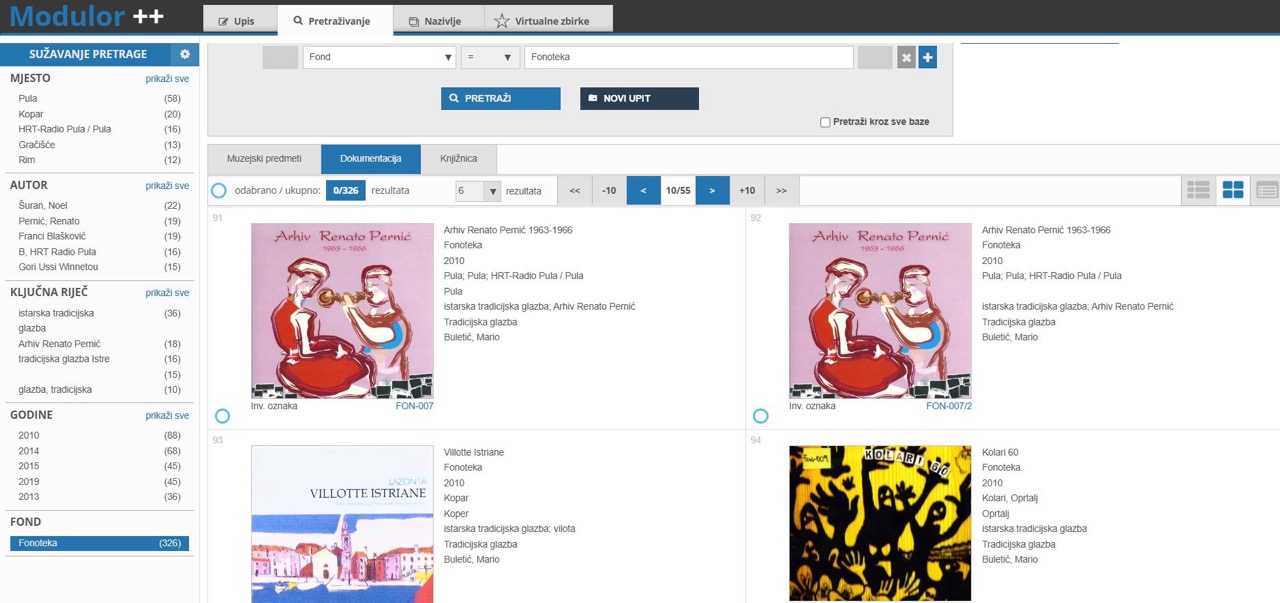Go to the next results page
The height and width of the screenshot is (603, 1280).
coord(712,190)
